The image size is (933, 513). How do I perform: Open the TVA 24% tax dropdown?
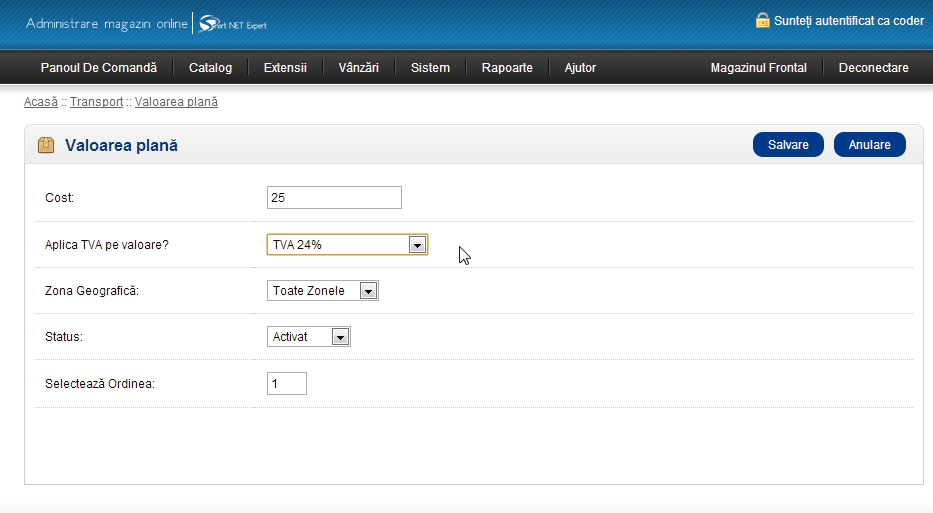pyautogui.click(x=347, y=245)
